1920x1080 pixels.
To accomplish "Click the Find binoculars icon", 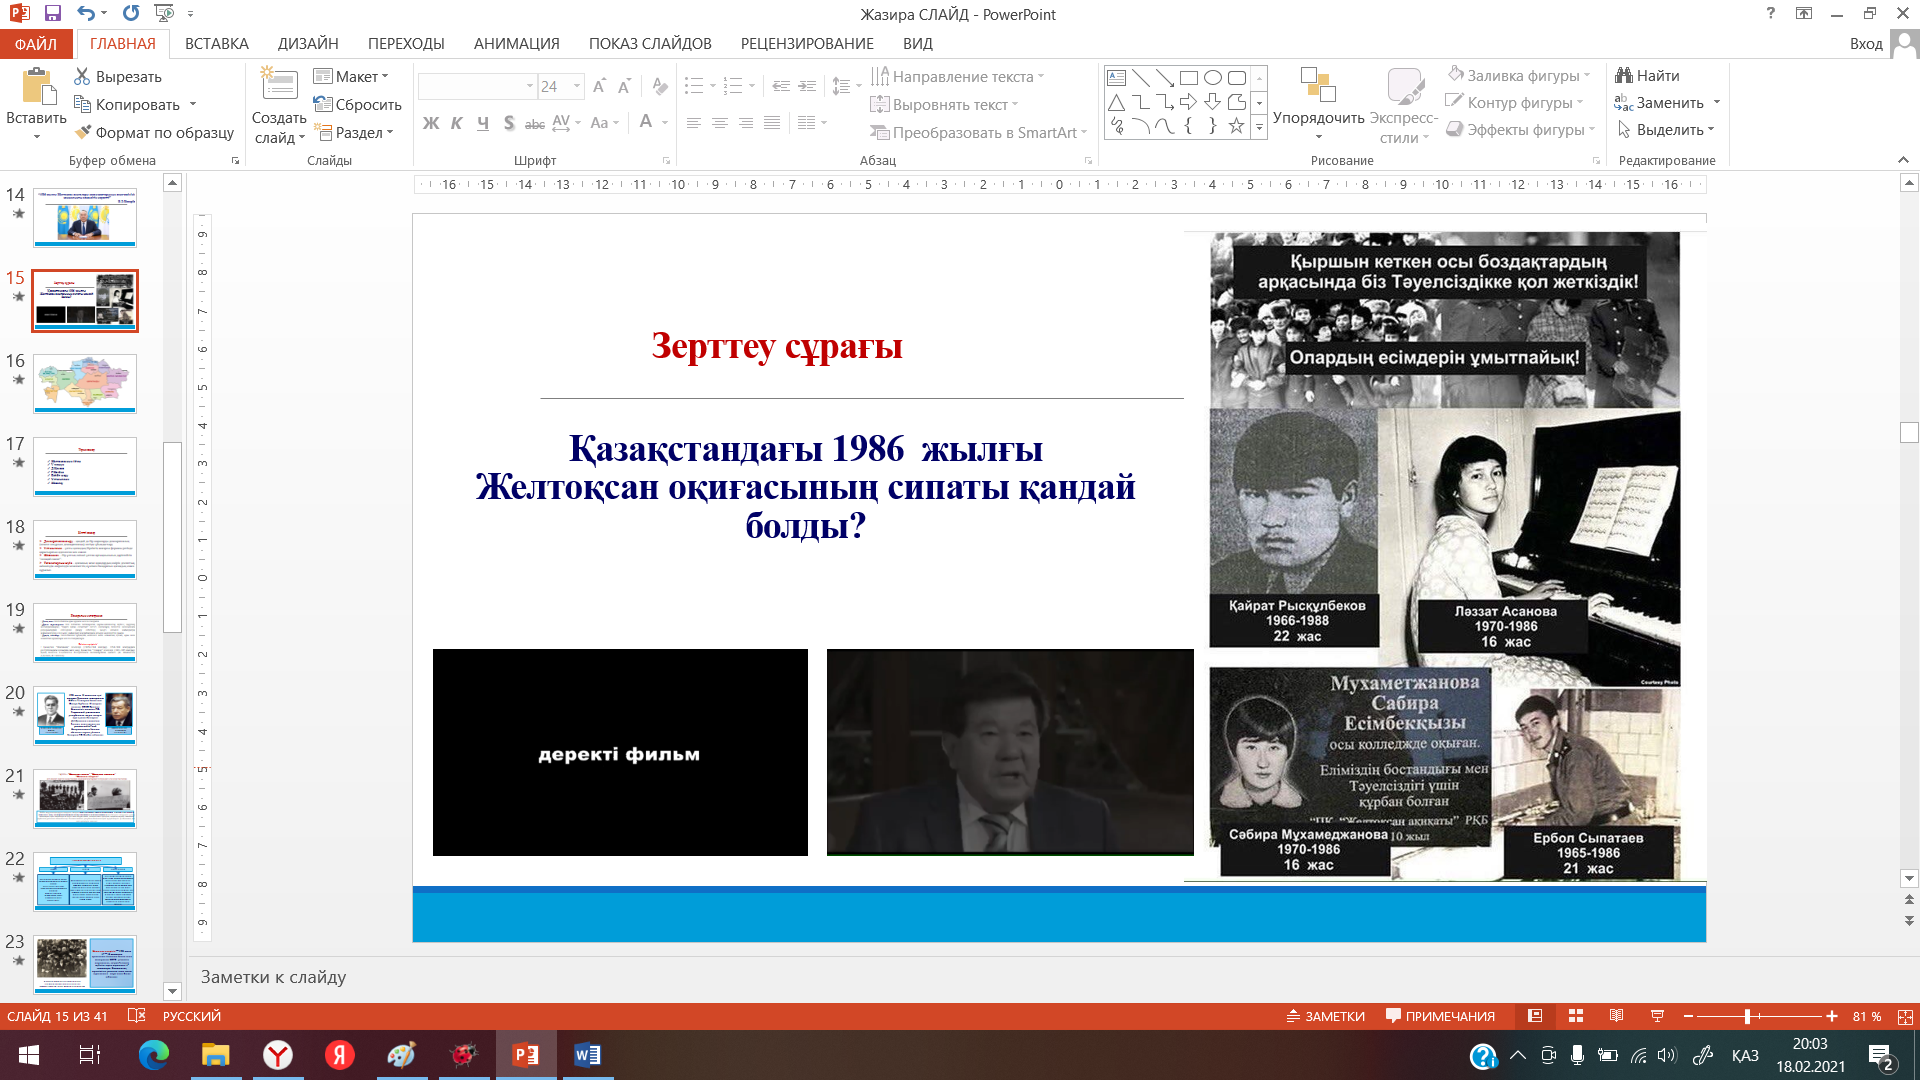I will point(1624,76).
